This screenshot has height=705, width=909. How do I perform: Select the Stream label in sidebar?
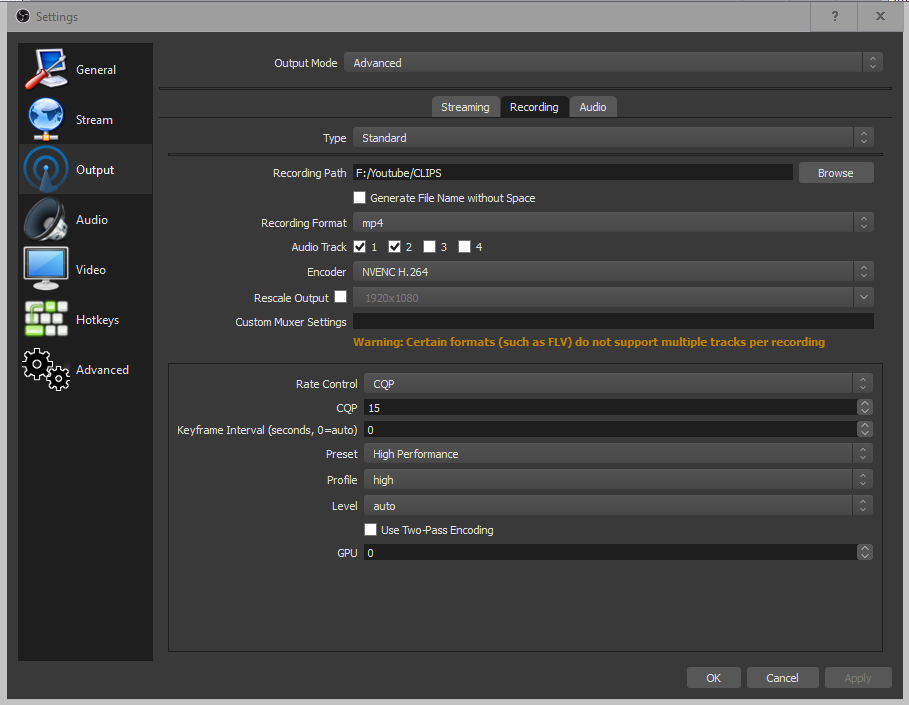click(94, 119)
